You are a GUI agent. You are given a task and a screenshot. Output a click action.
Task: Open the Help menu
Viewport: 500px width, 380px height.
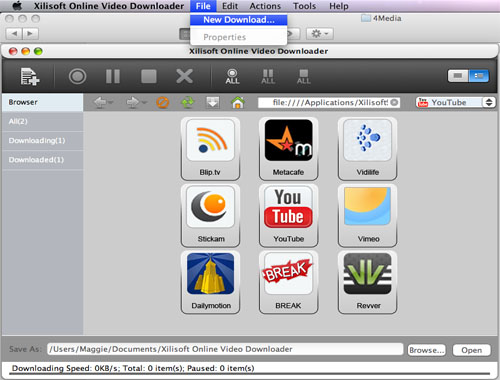point(339,6)
